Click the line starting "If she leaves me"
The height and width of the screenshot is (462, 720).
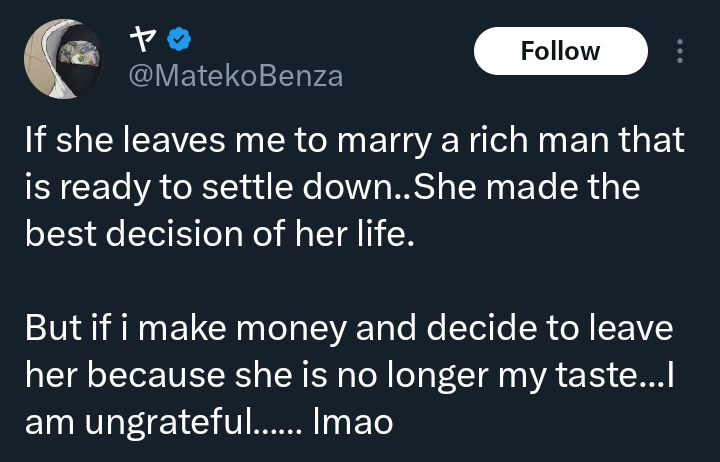[355, 142]
